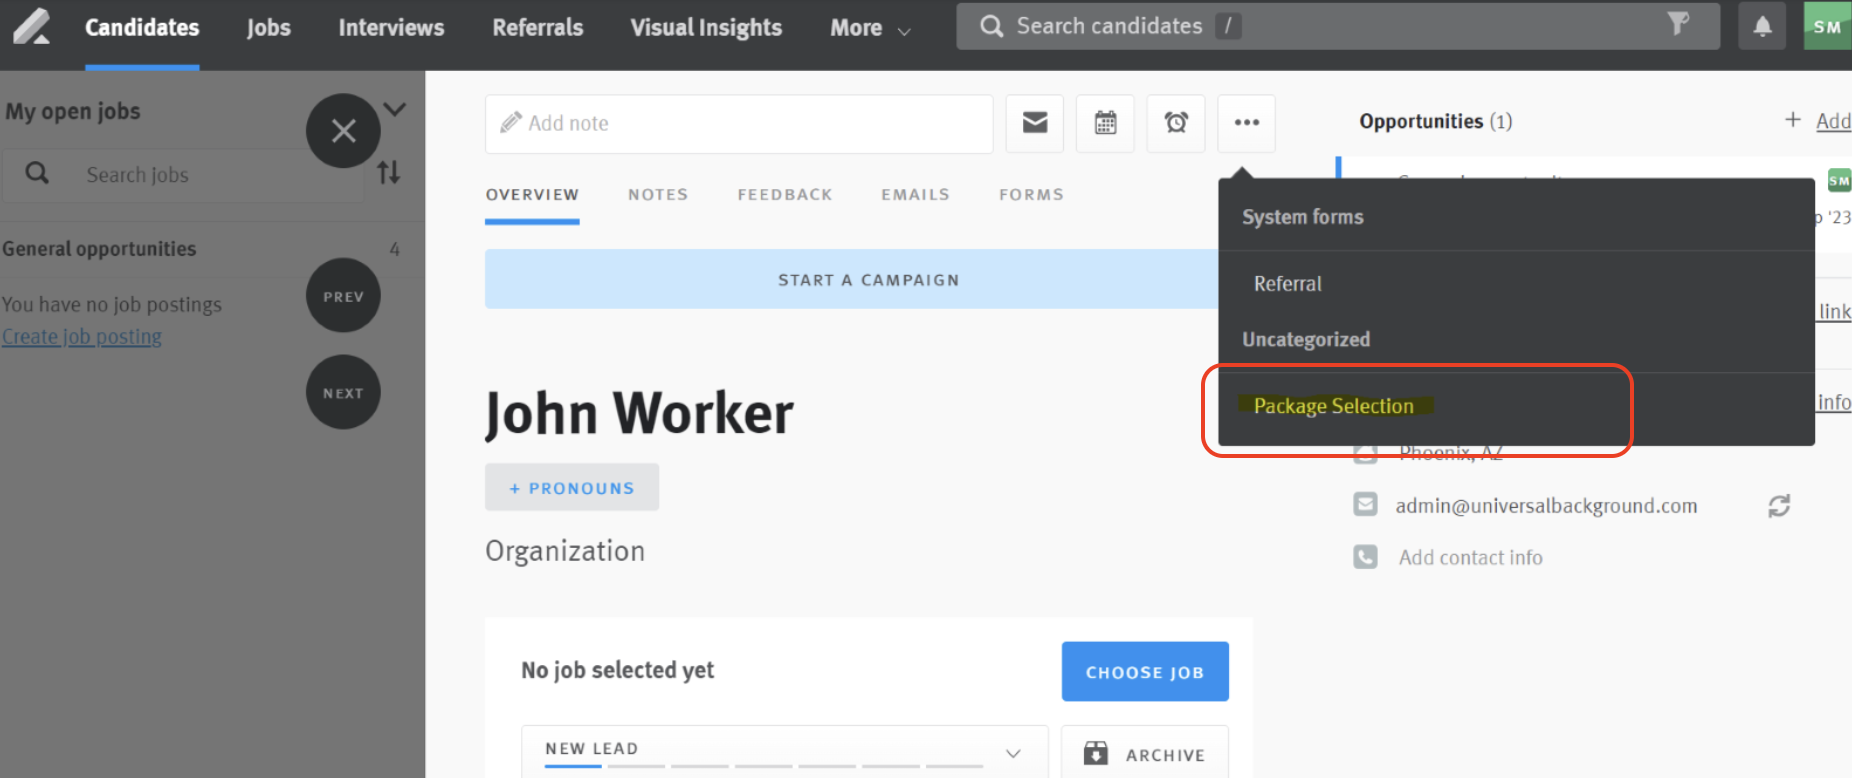Open the notifications bell icon
The image size is (1852, 778).
1762,27
